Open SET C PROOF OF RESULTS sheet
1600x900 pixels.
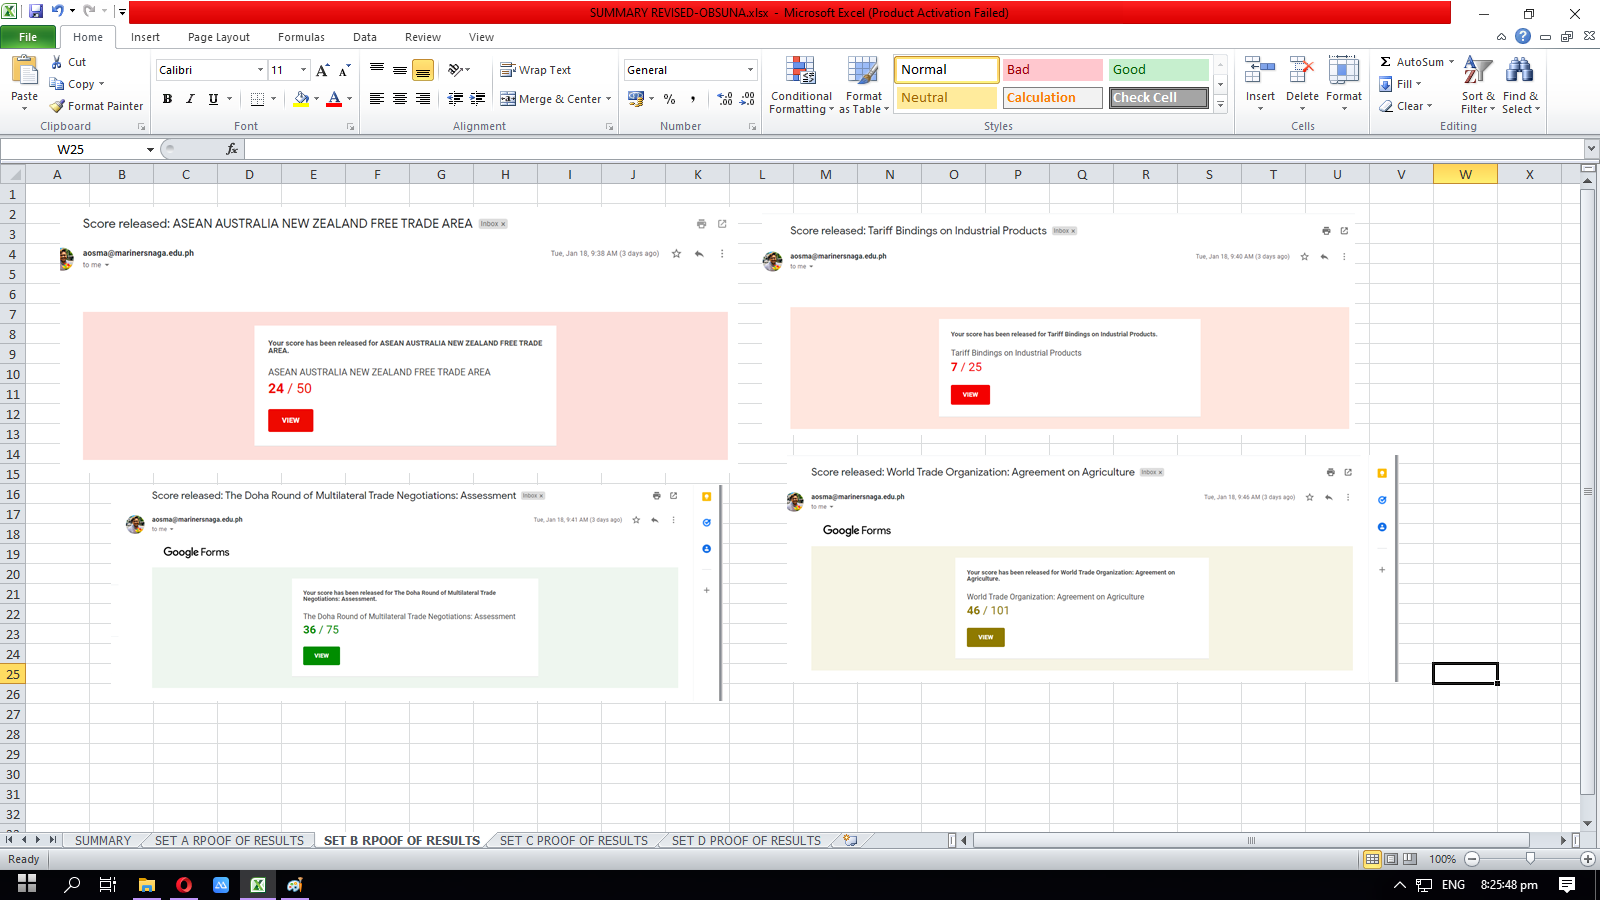[574, 841]
